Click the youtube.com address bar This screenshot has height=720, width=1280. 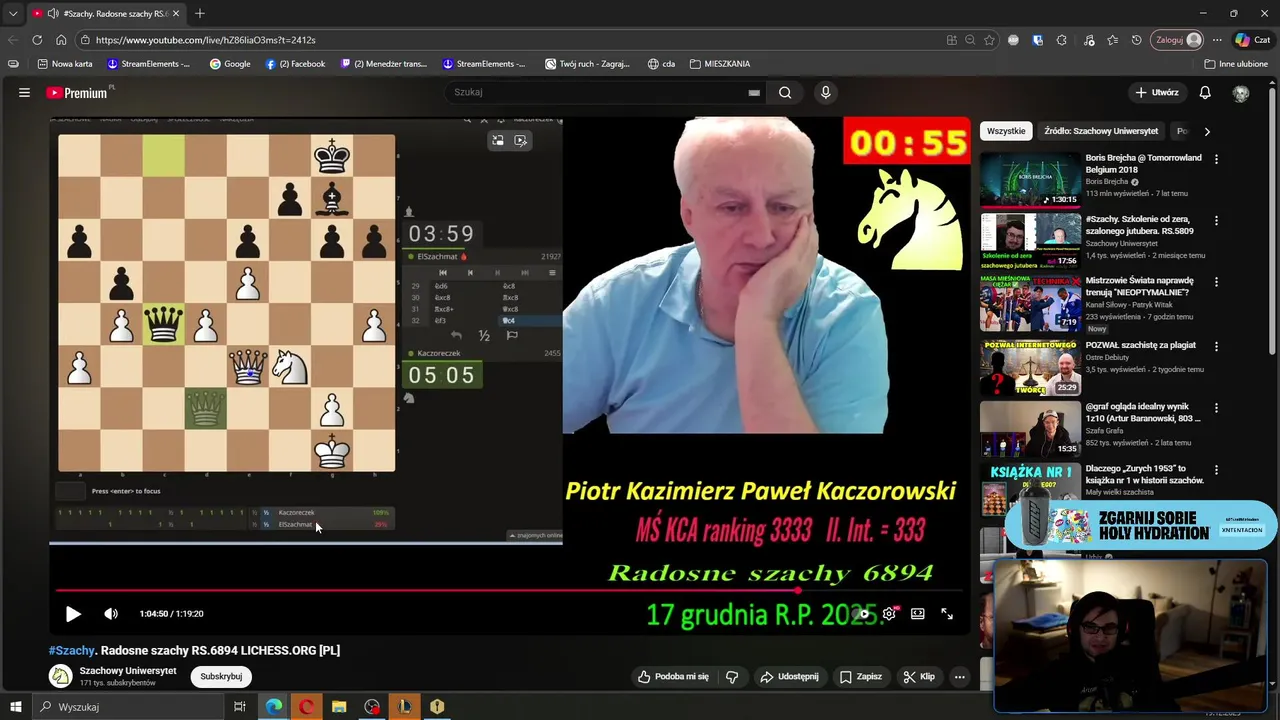pos(510,40)
